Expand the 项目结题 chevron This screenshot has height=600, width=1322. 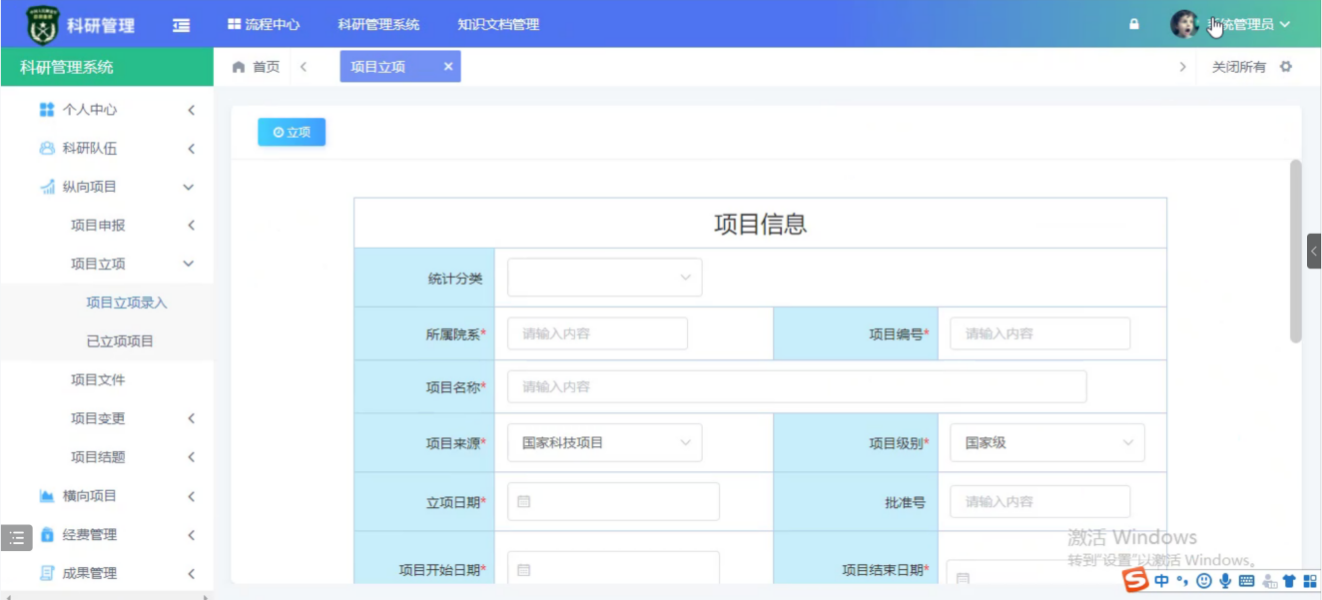[190, 457]
